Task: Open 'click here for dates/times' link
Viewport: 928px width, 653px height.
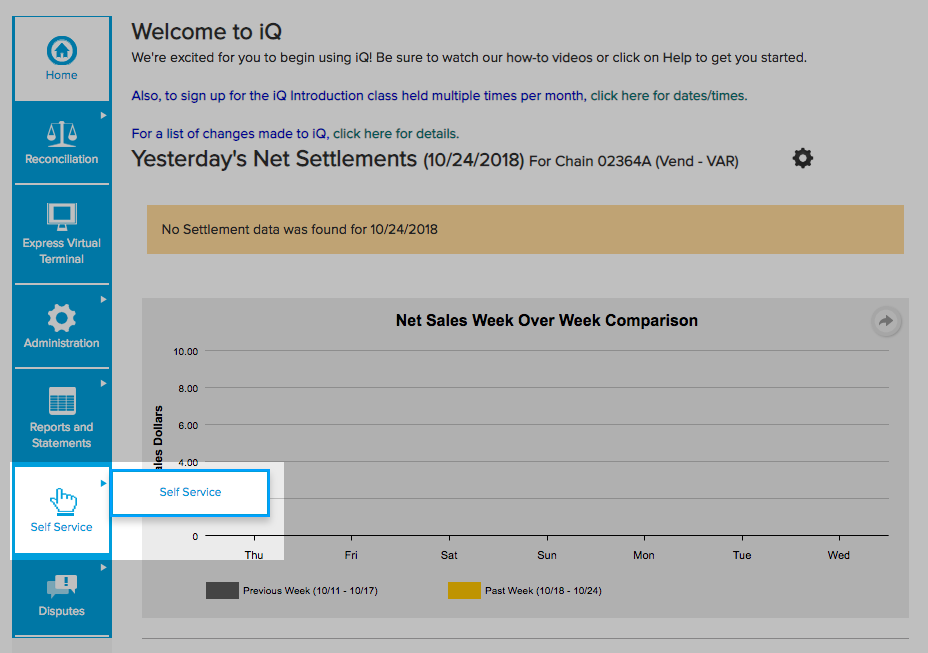Action: click(669, 96)
